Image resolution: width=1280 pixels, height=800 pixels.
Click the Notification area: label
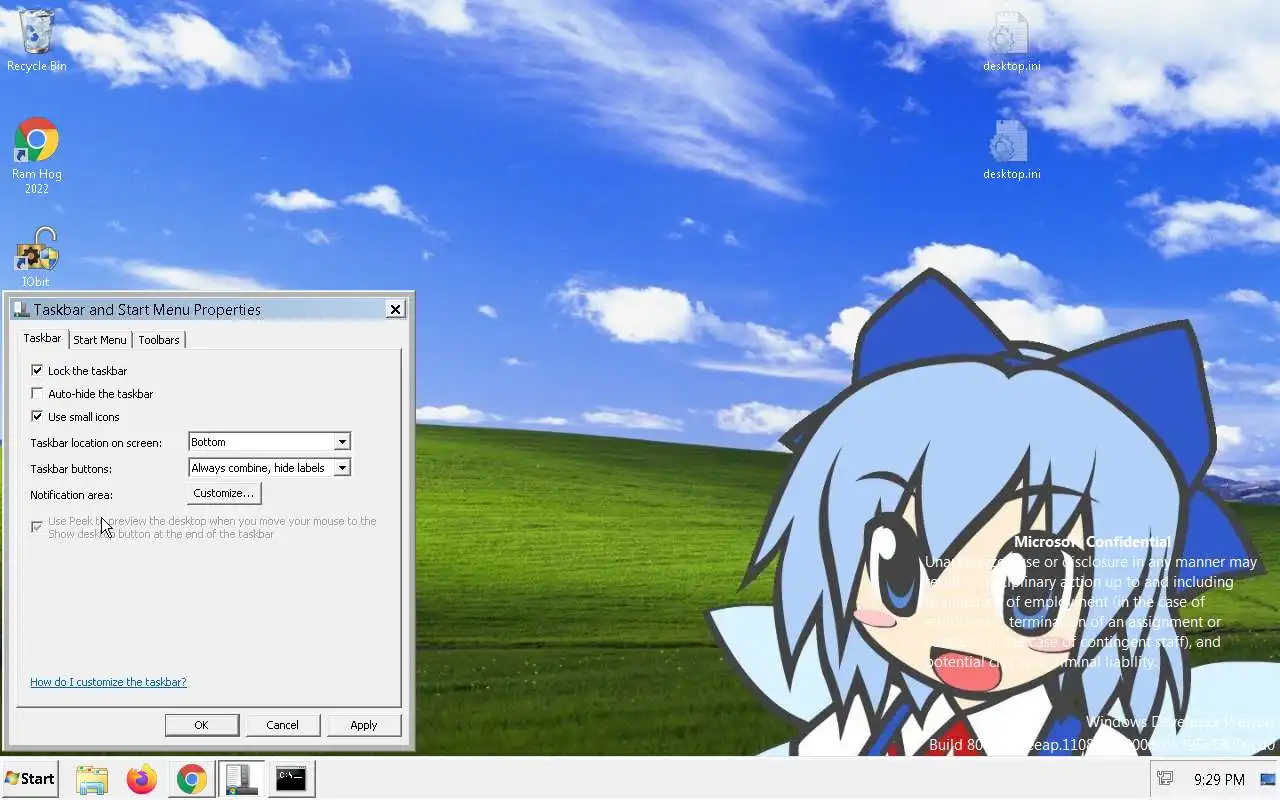[x=71, y=495]
